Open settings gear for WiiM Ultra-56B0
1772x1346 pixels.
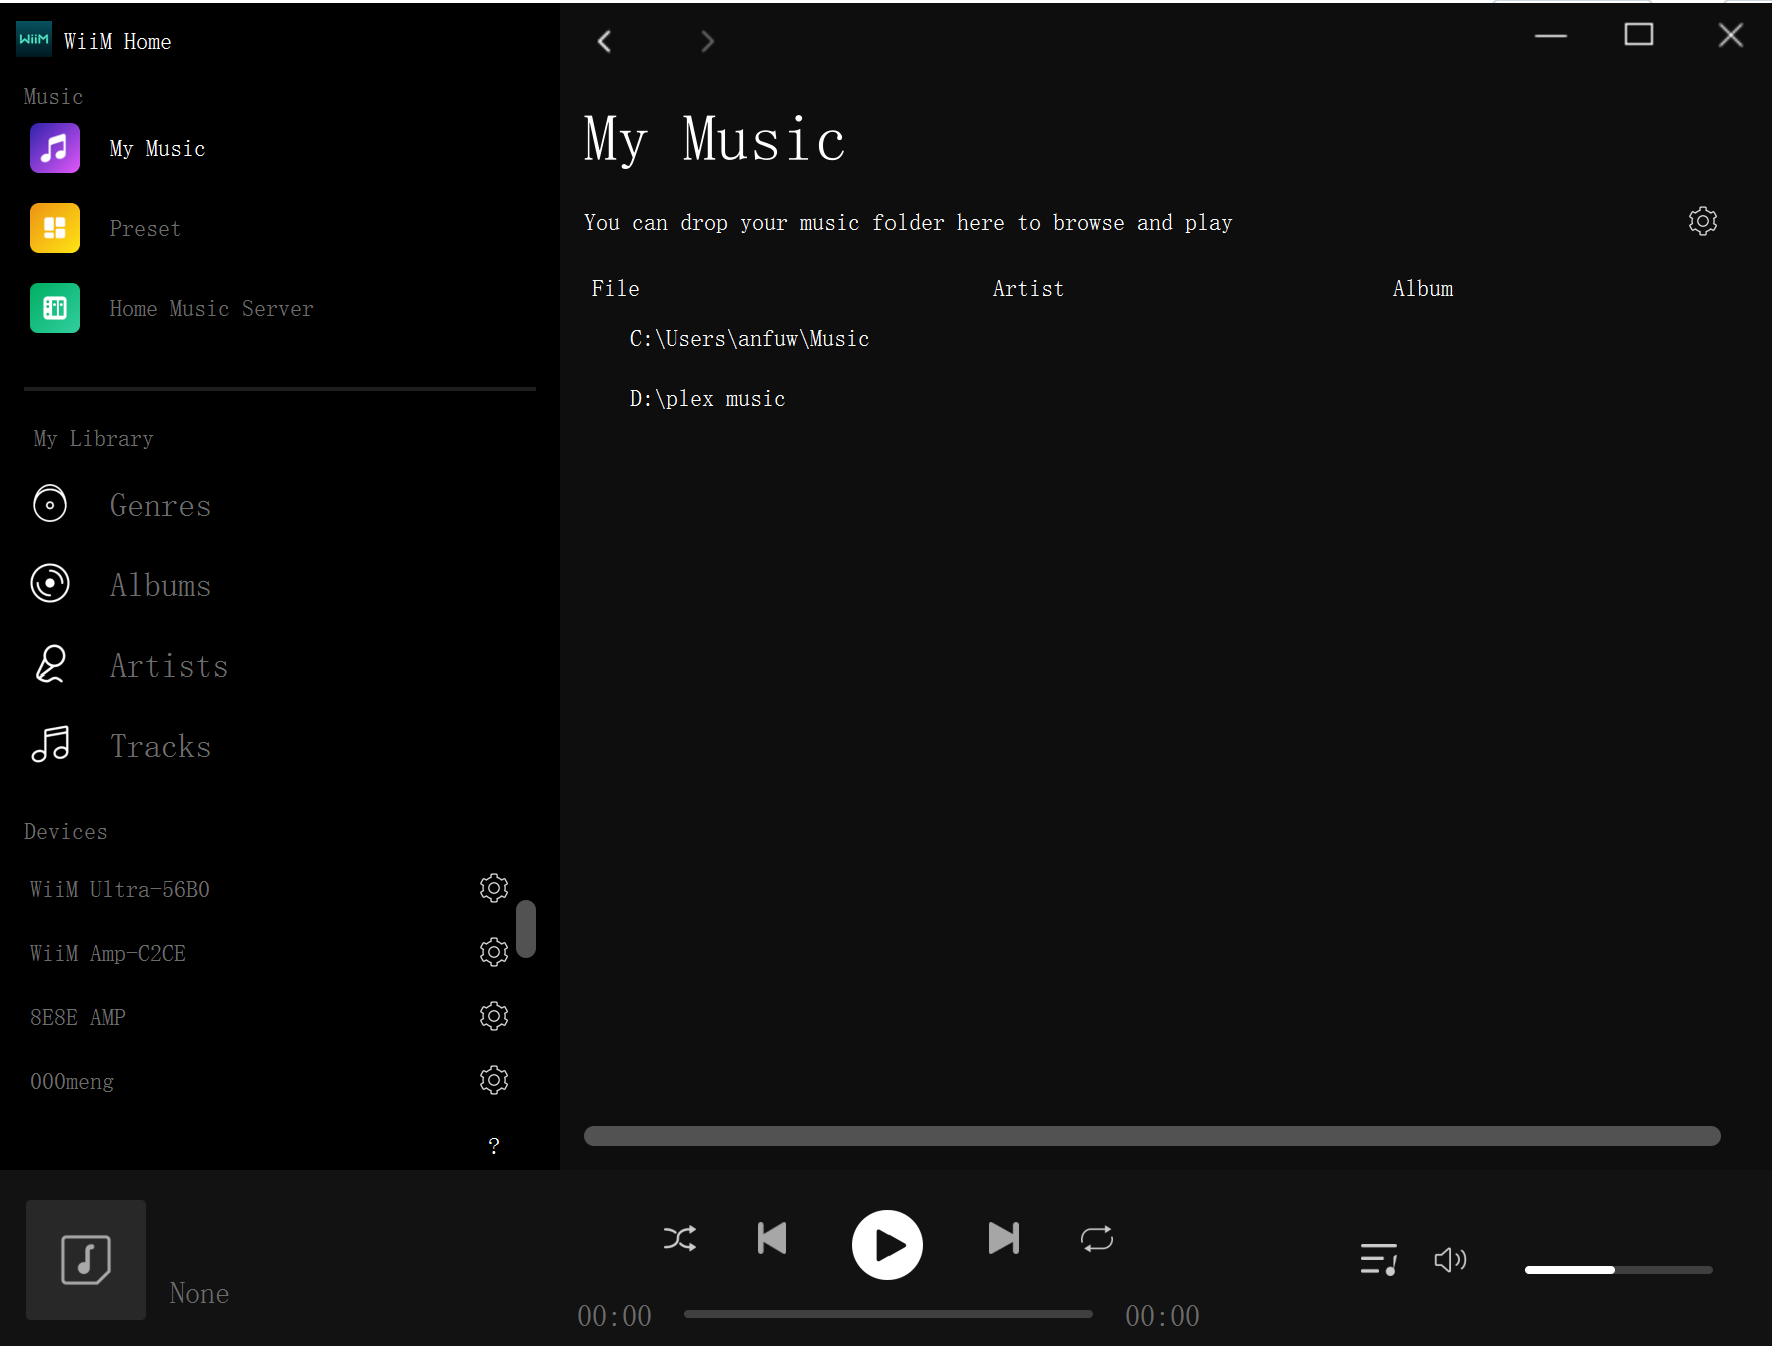494,888
